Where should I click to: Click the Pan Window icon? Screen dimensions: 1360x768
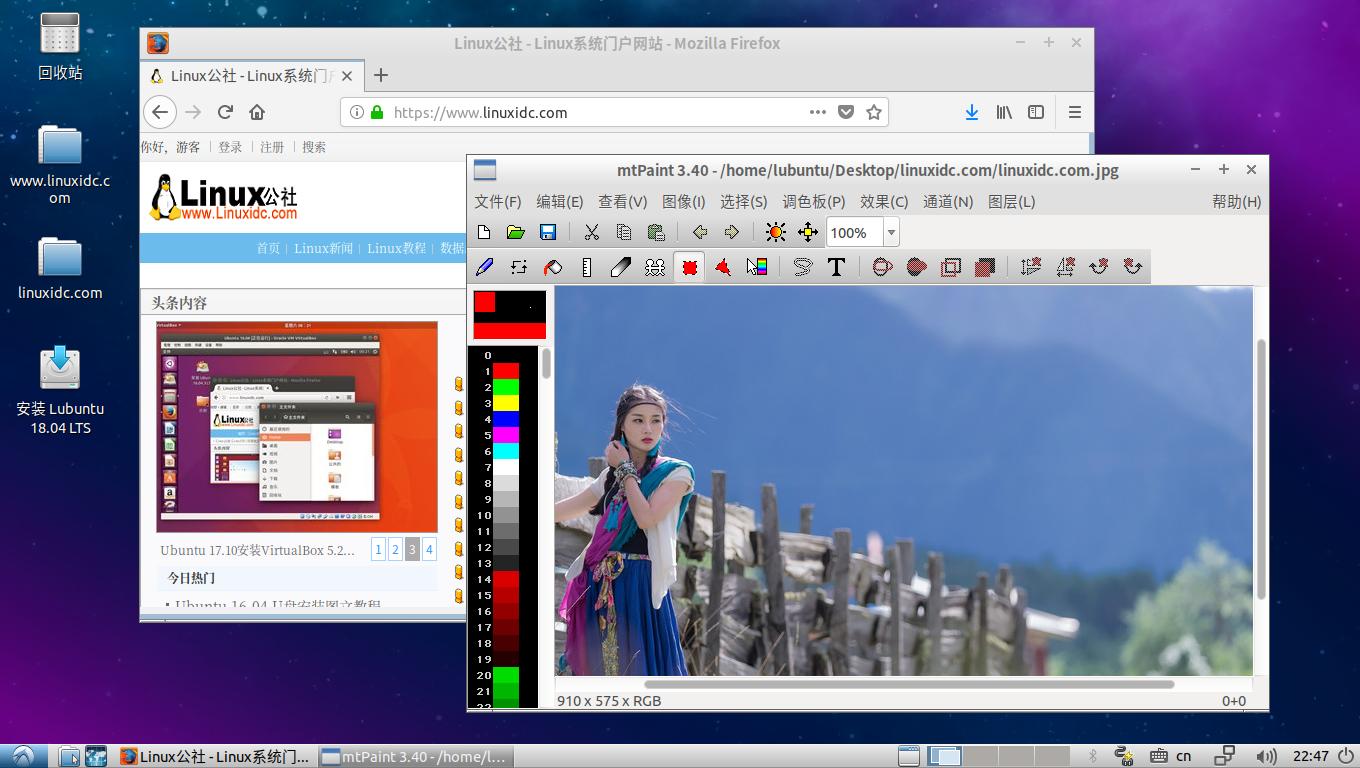(x=807, y=232)
